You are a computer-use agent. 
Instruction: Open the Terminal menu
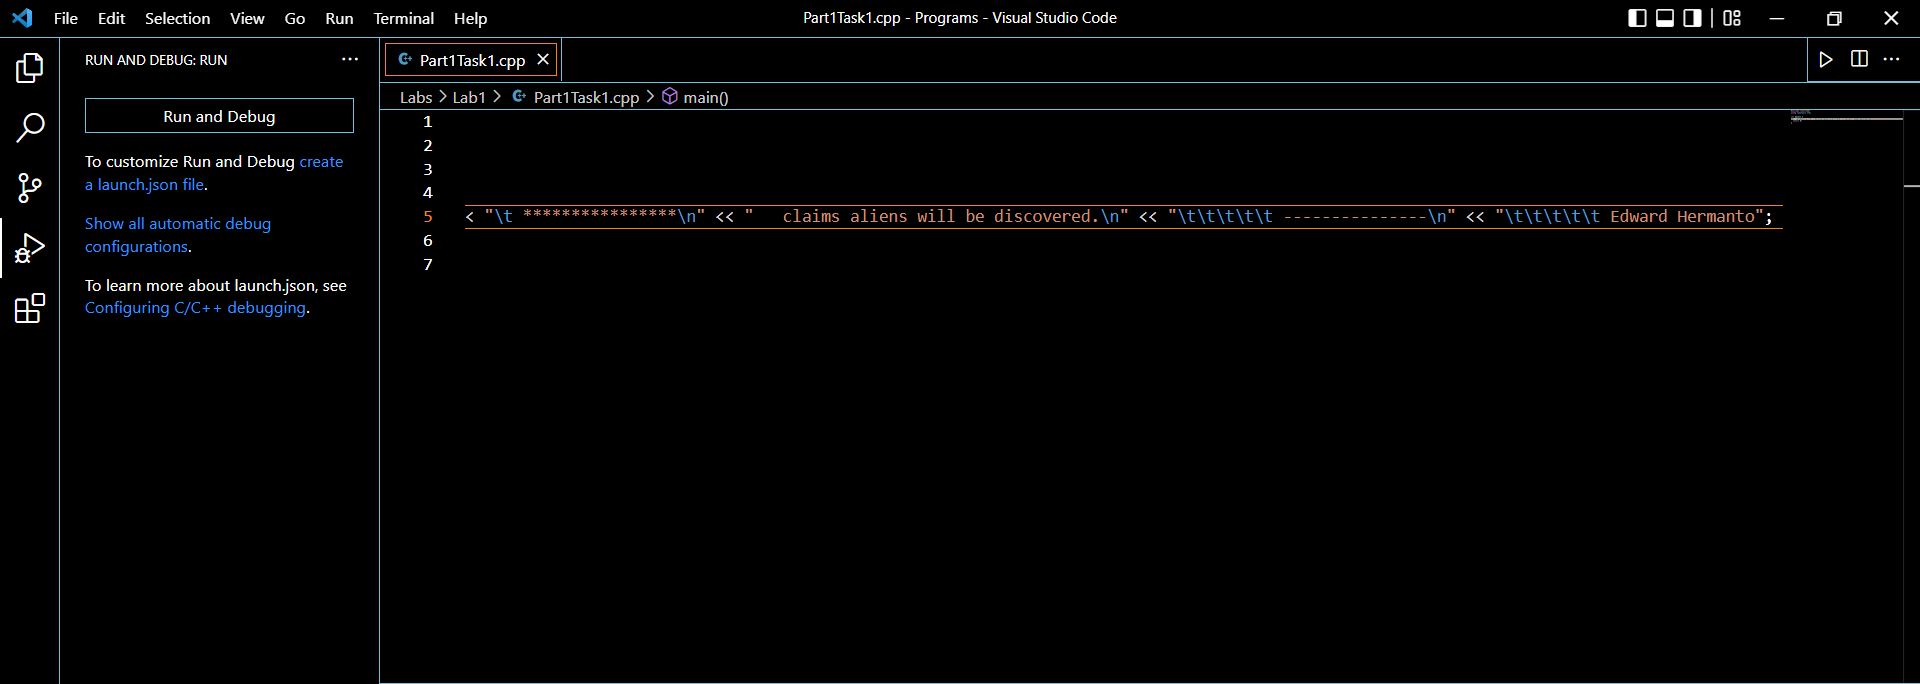pos(403,18)
